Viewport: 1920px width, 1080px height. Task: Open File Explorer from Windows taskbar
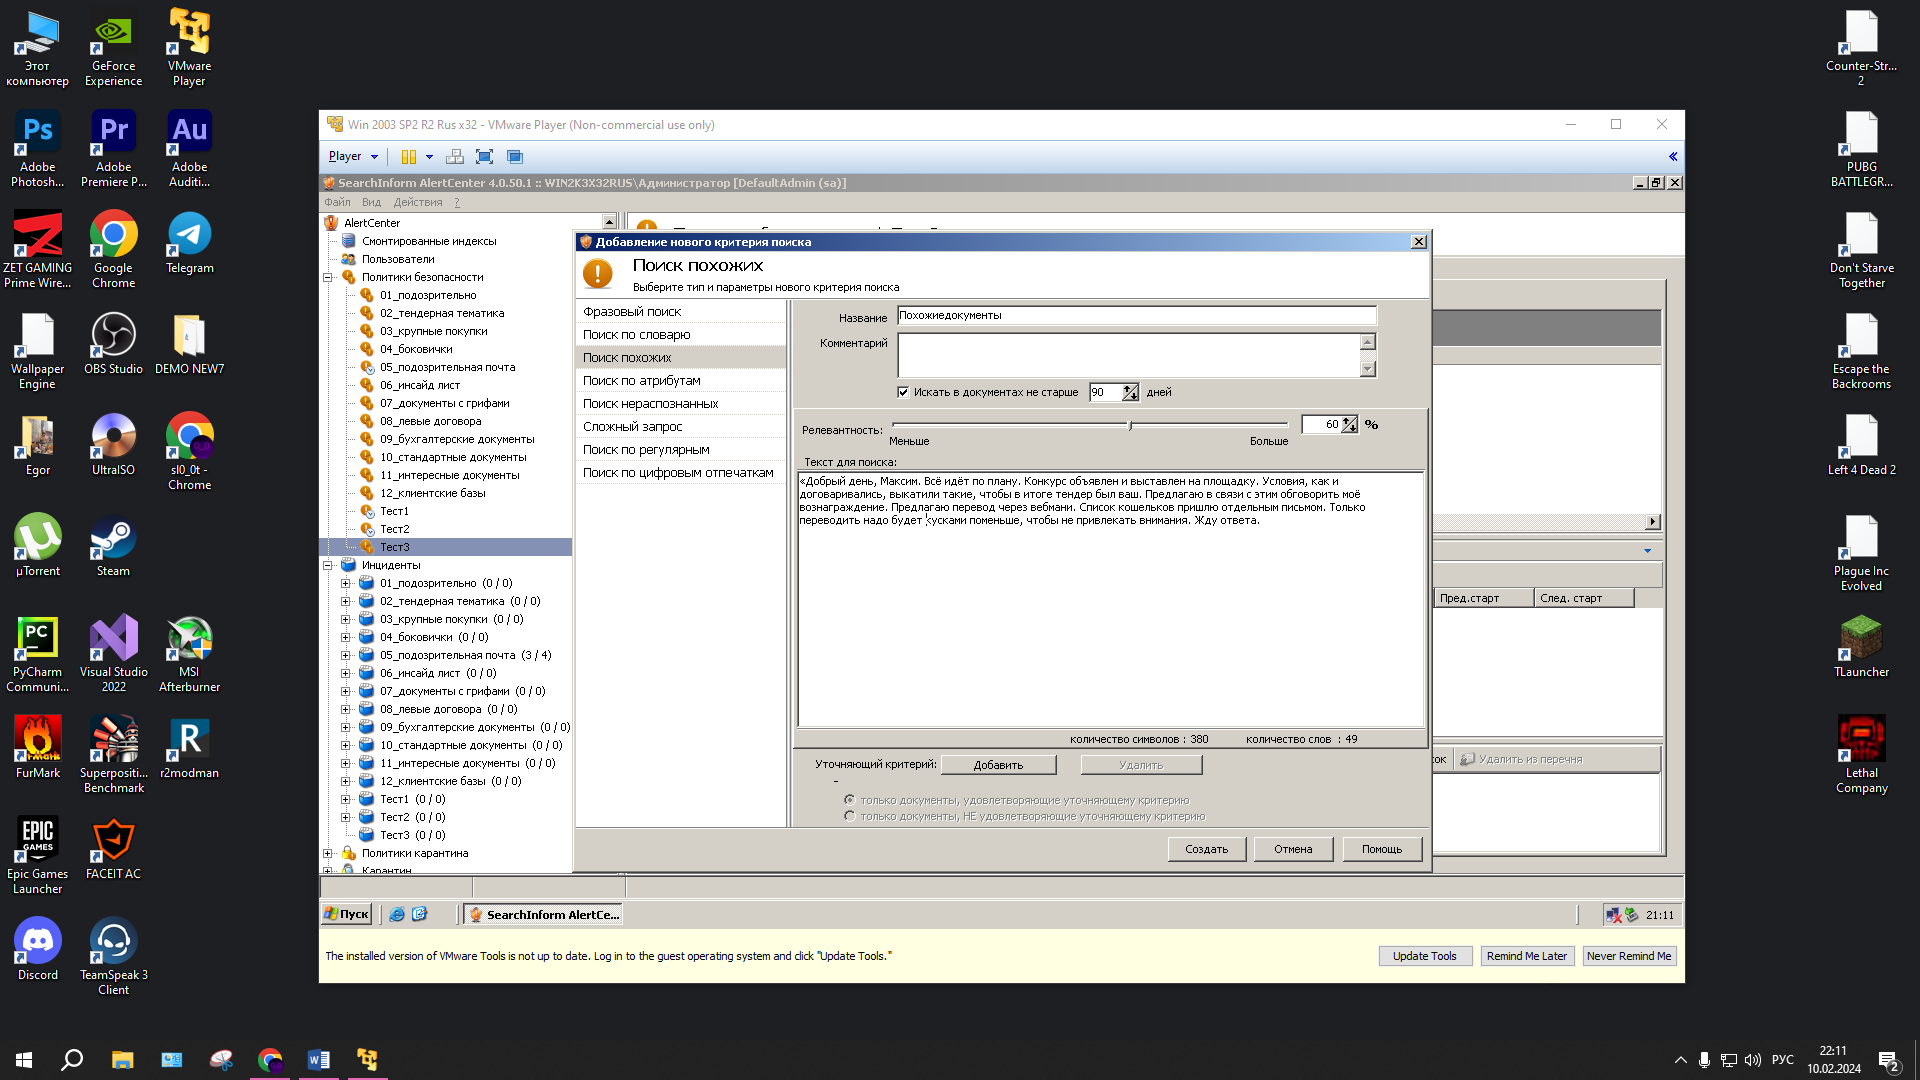tap(122, 1059)
